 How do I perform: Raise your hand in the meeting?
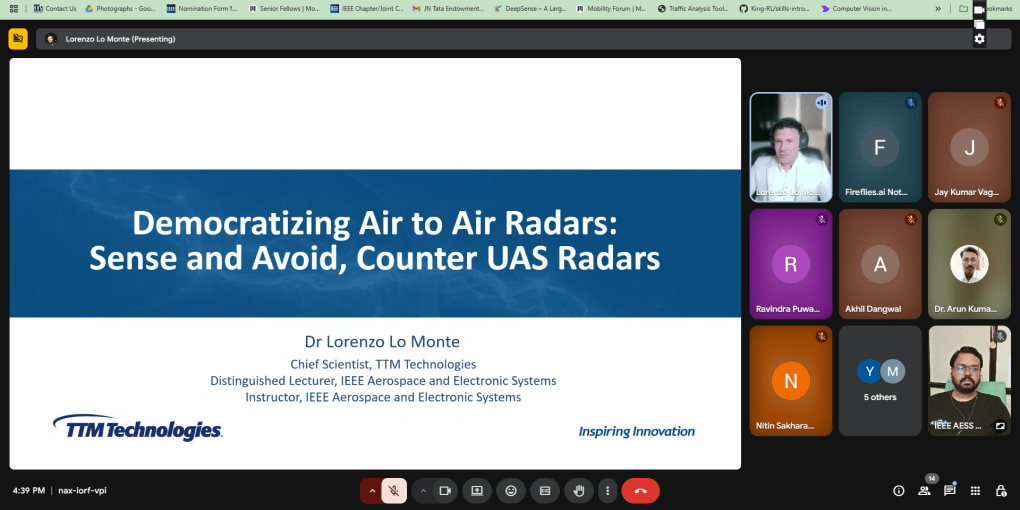pos(578,490)
